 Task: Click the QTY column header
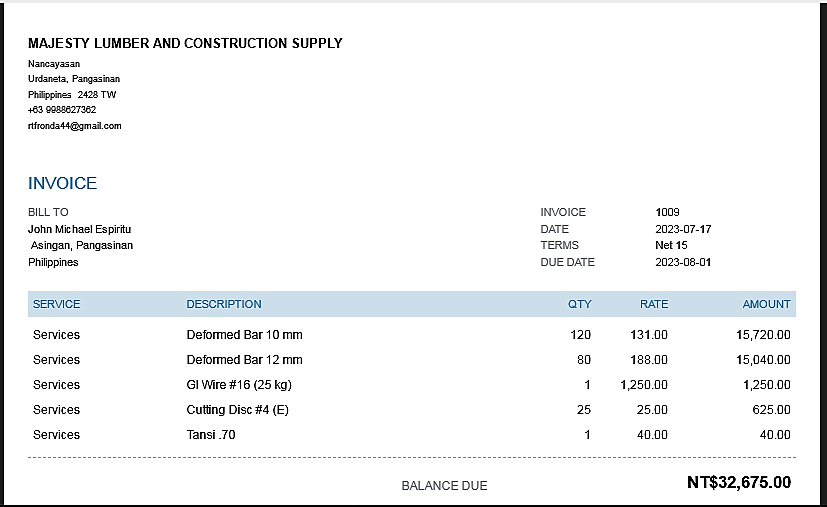tap(579, 304)
